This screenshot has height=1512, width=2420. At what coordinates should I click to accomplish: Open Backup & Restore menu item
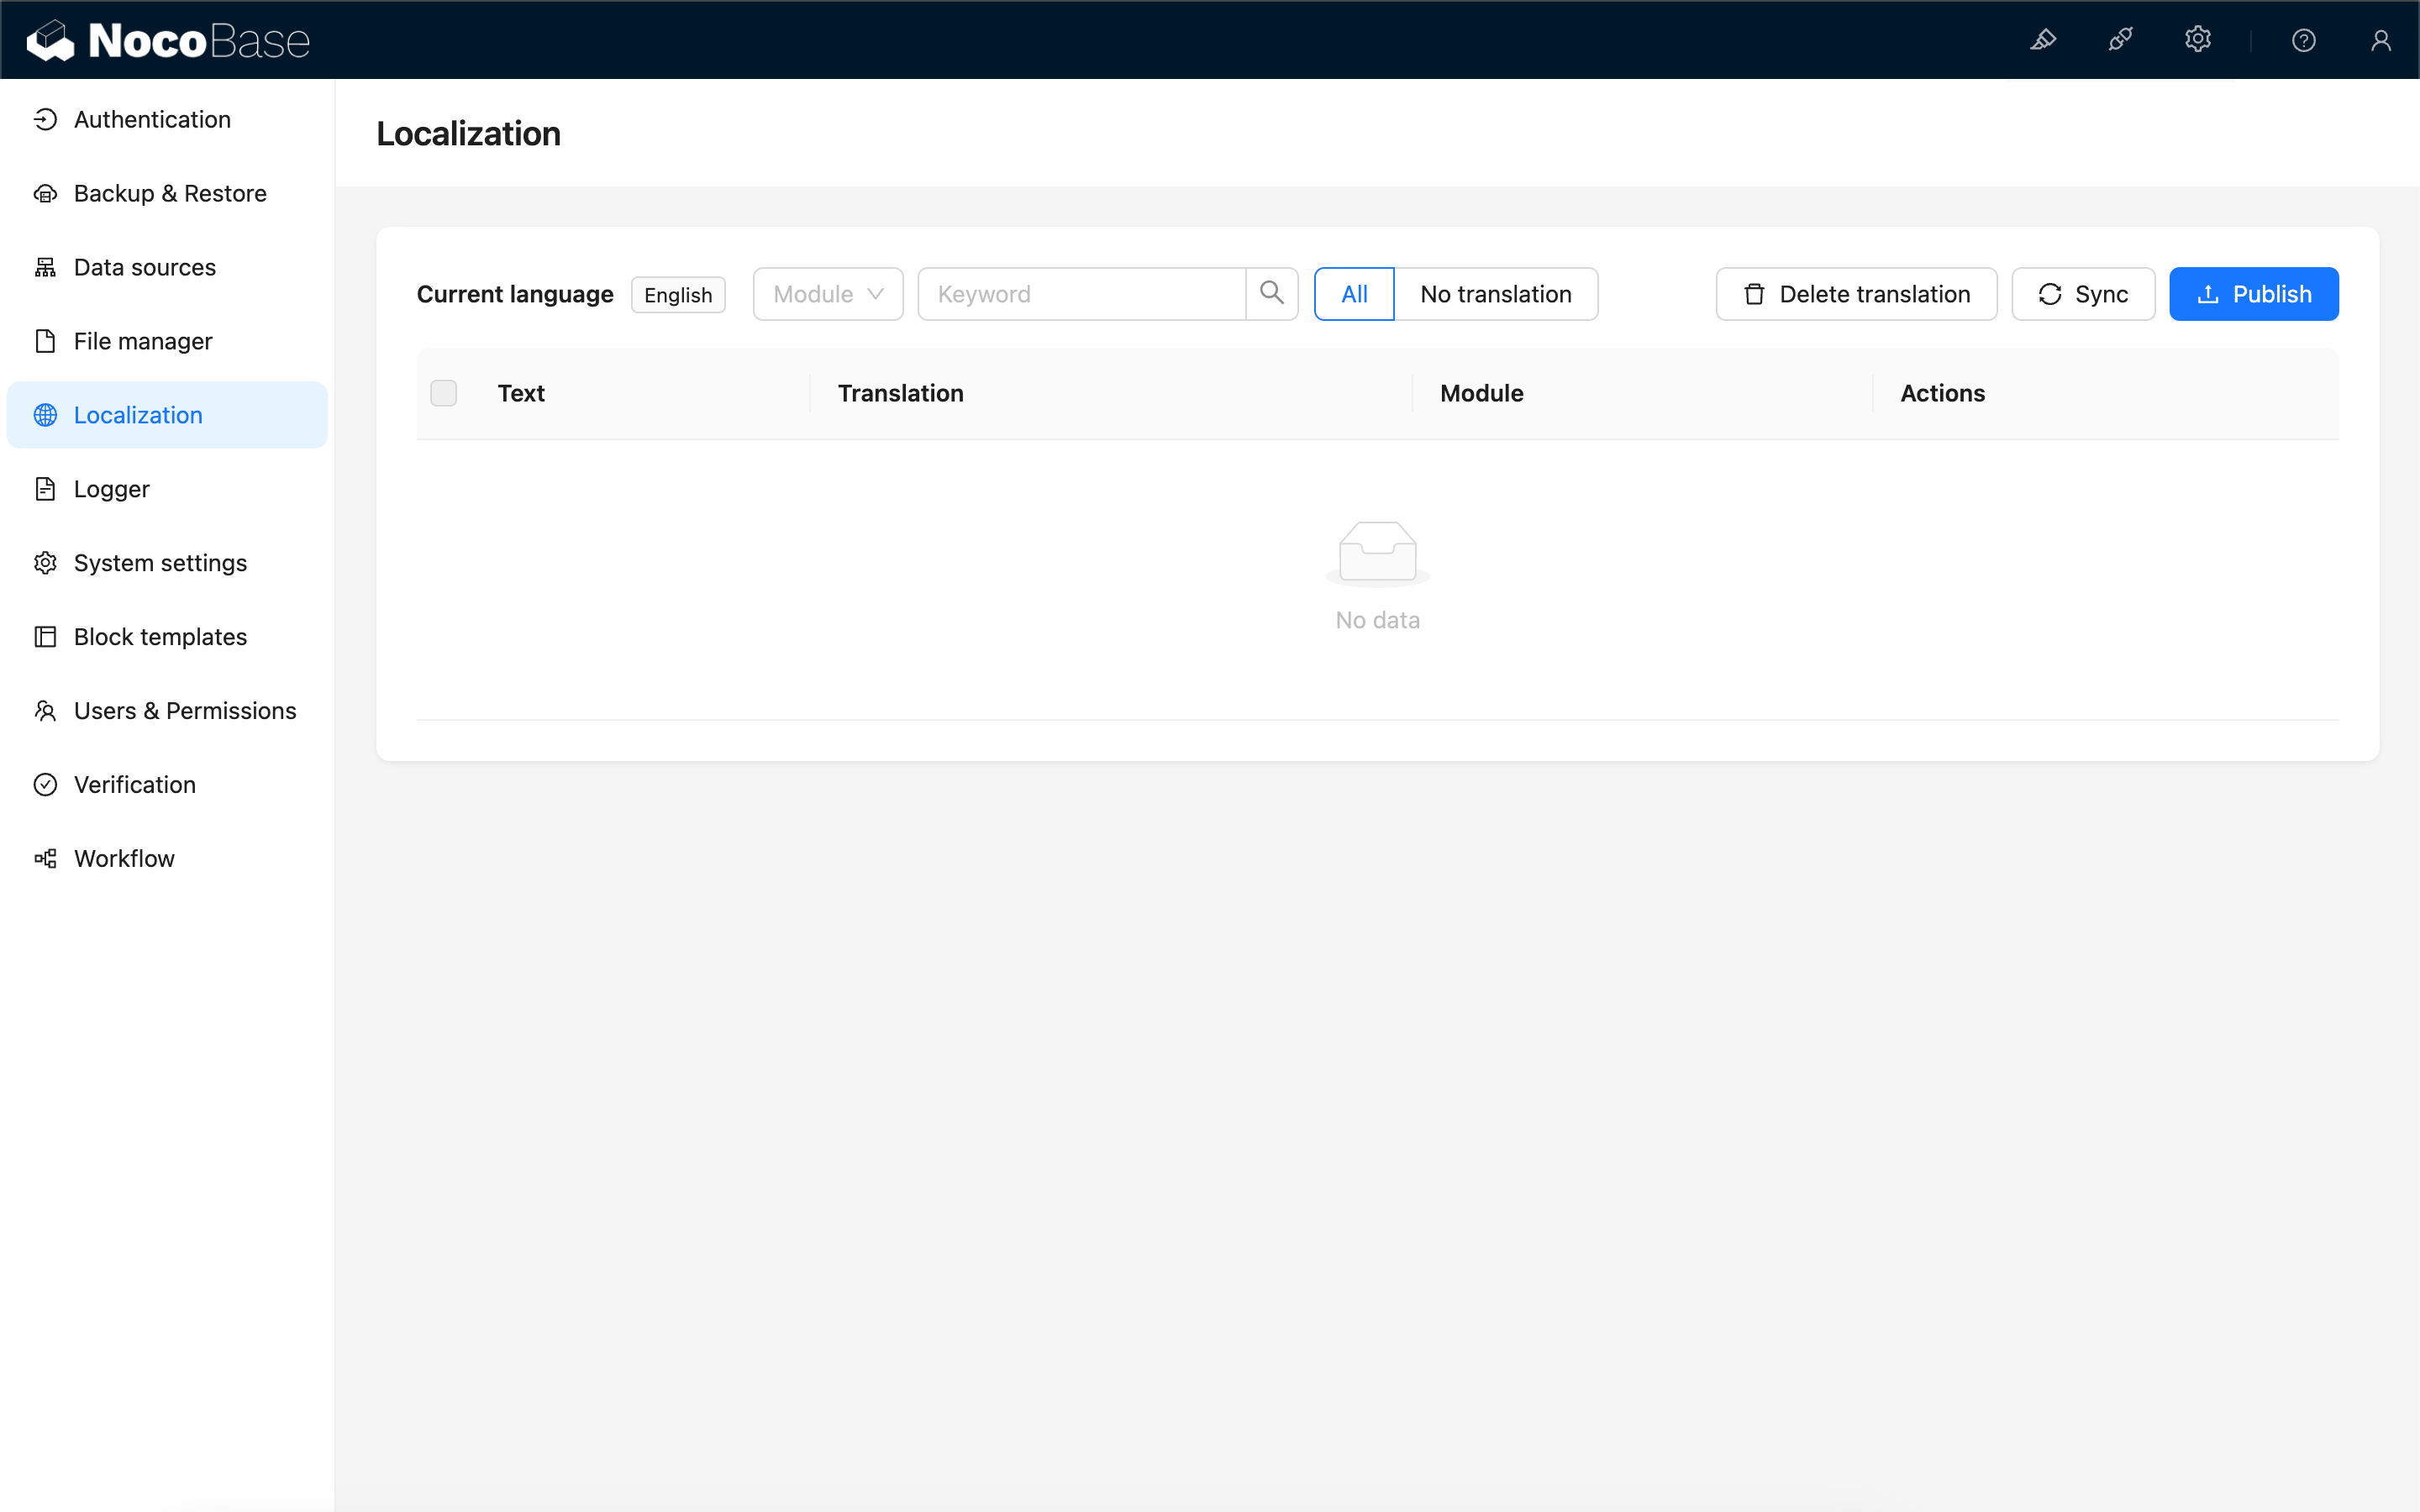(170, 193)
